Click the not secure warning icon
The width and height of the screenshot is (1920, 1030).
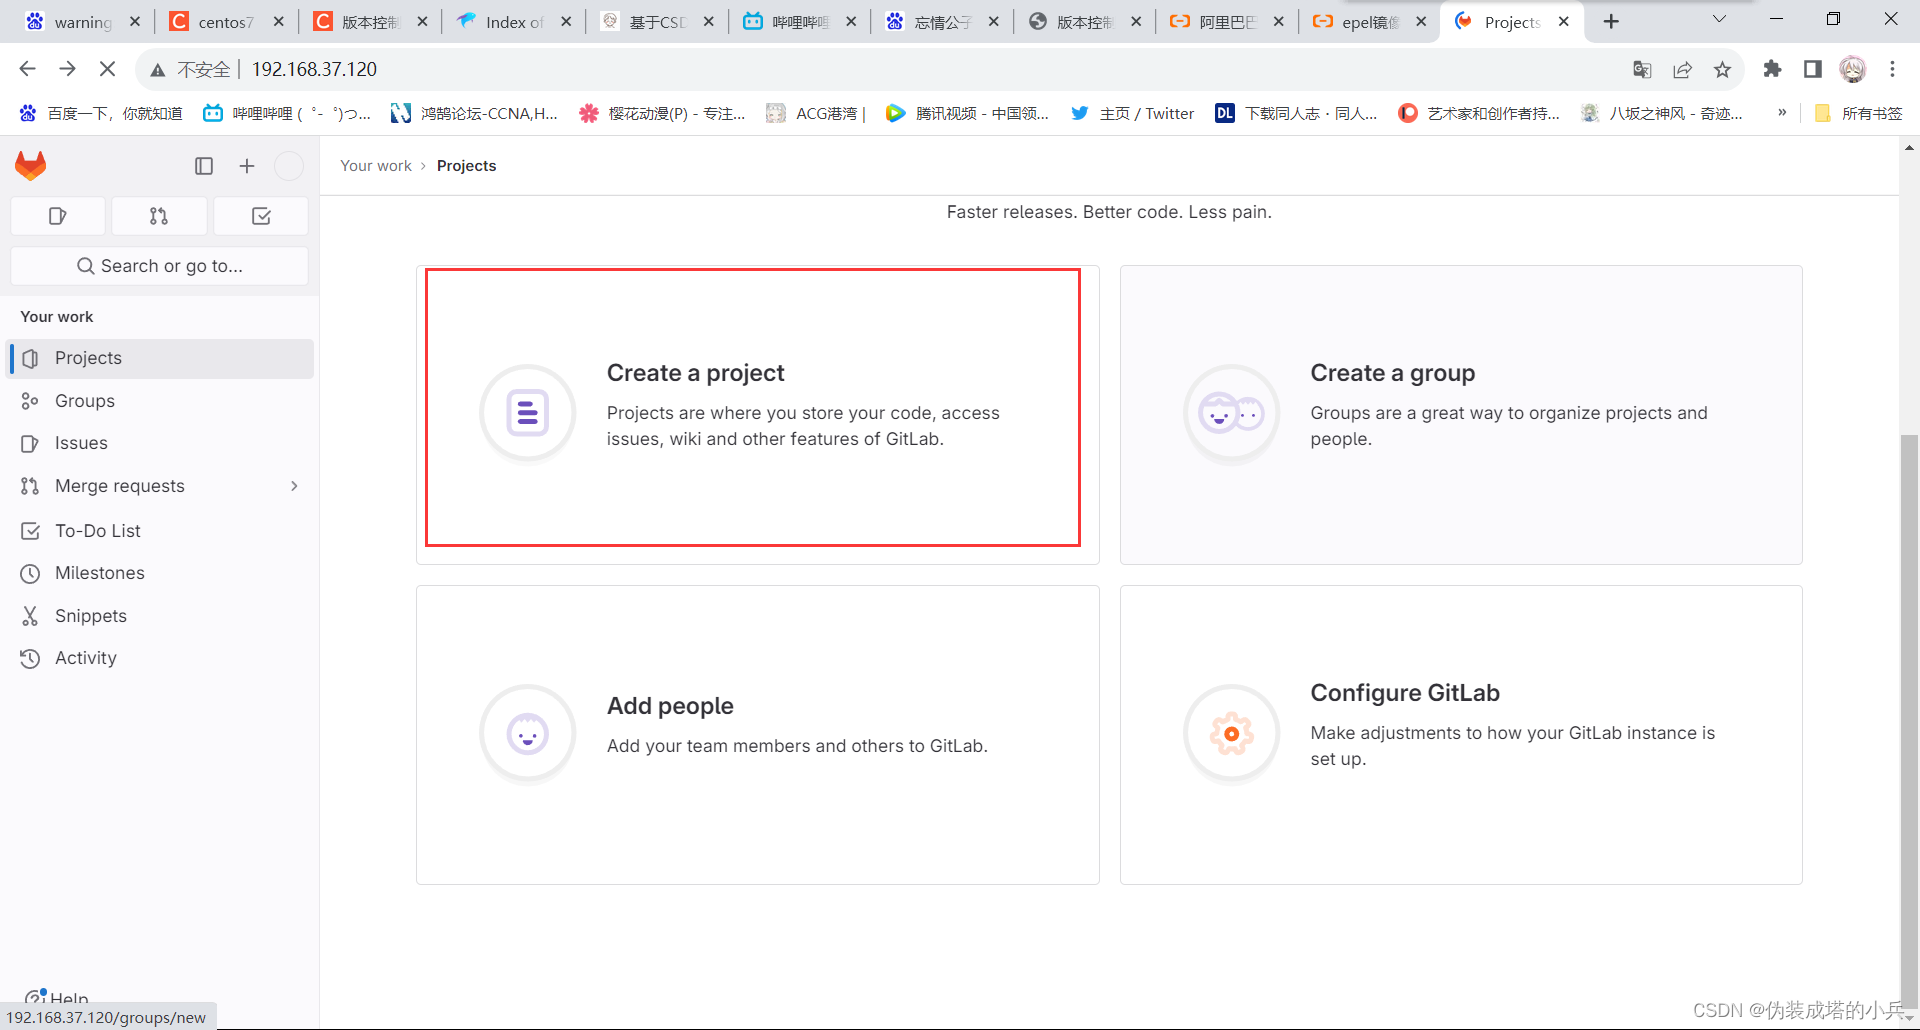(x=158, y=70)
